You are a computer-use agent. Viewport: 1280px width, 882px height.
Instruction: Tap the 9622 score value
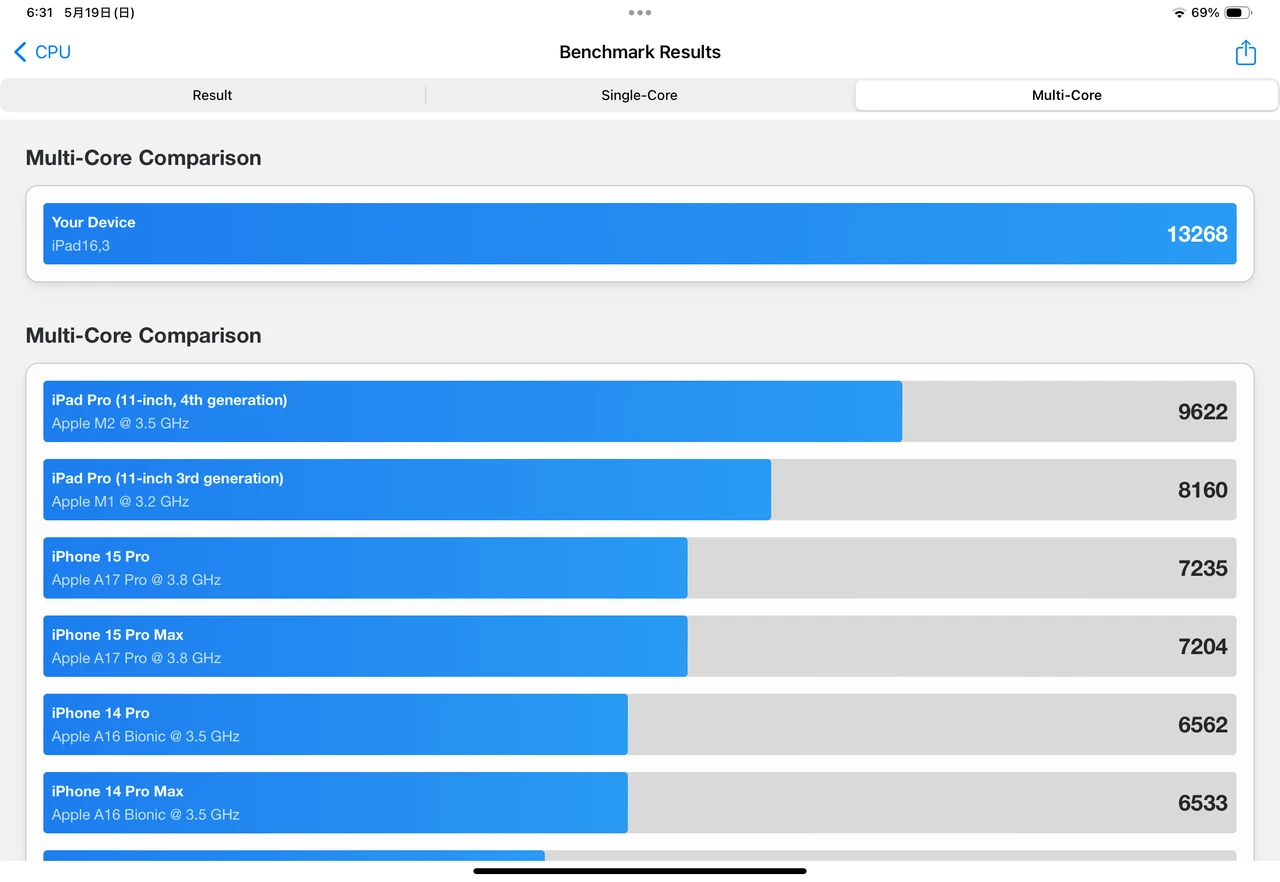tap(1203, 412)
